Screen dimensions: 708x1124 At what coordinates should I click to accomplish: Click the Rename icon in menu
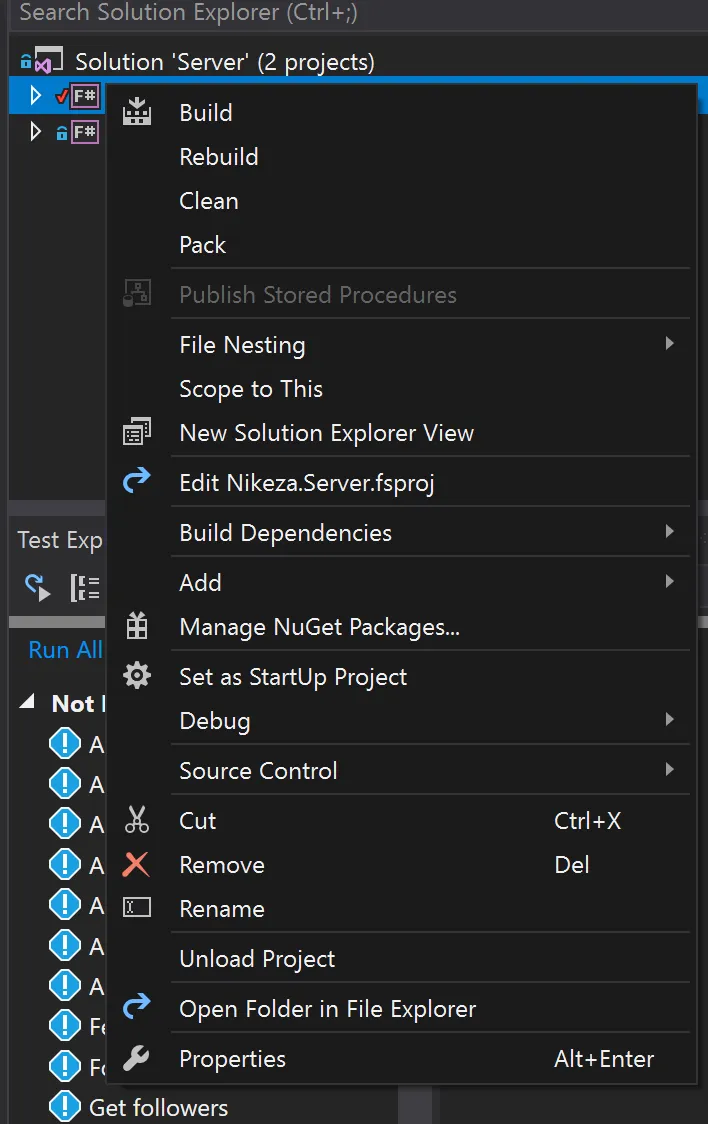[x=137, y=908]
